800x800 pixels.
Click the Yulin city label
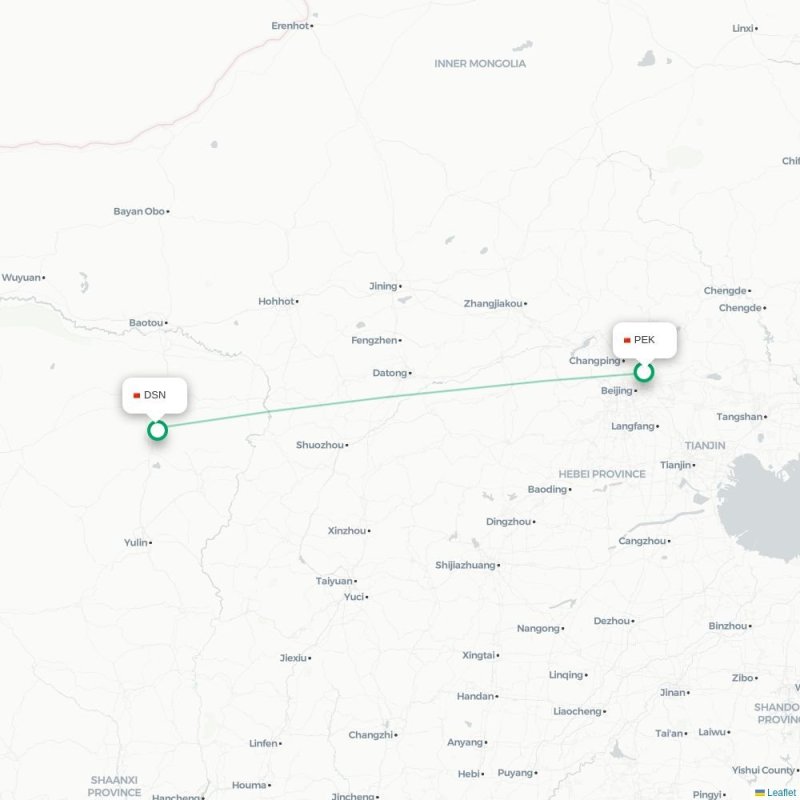[136, 542]
